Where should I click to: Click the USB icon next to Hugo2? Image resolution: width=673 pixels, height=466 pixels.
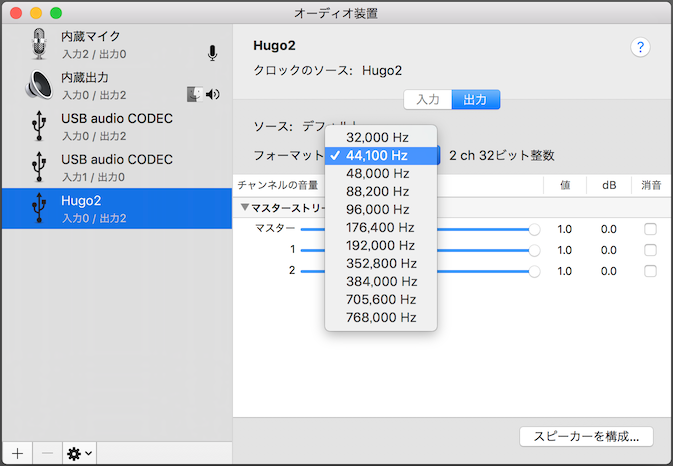pyautogui.click(x=39, y=208)
